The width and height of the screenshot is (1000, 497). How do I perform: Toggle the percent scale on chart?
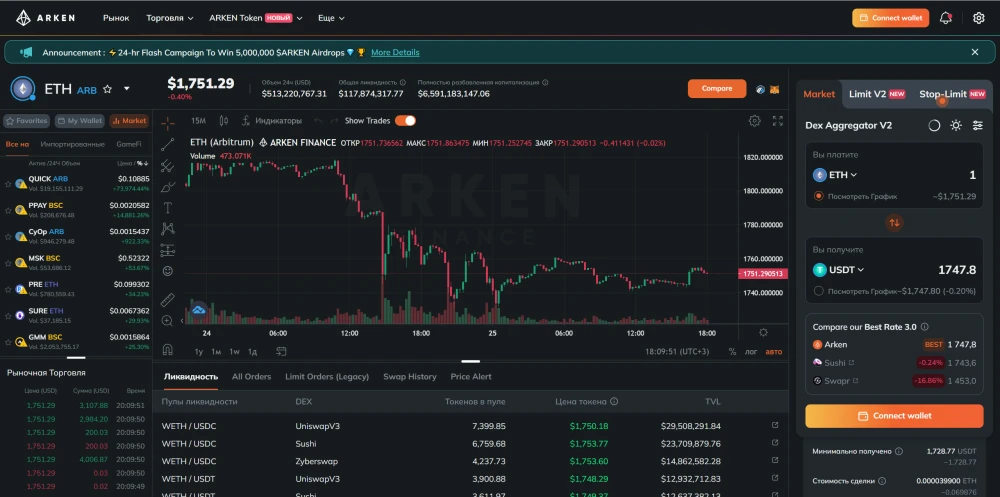coord(732,352)
